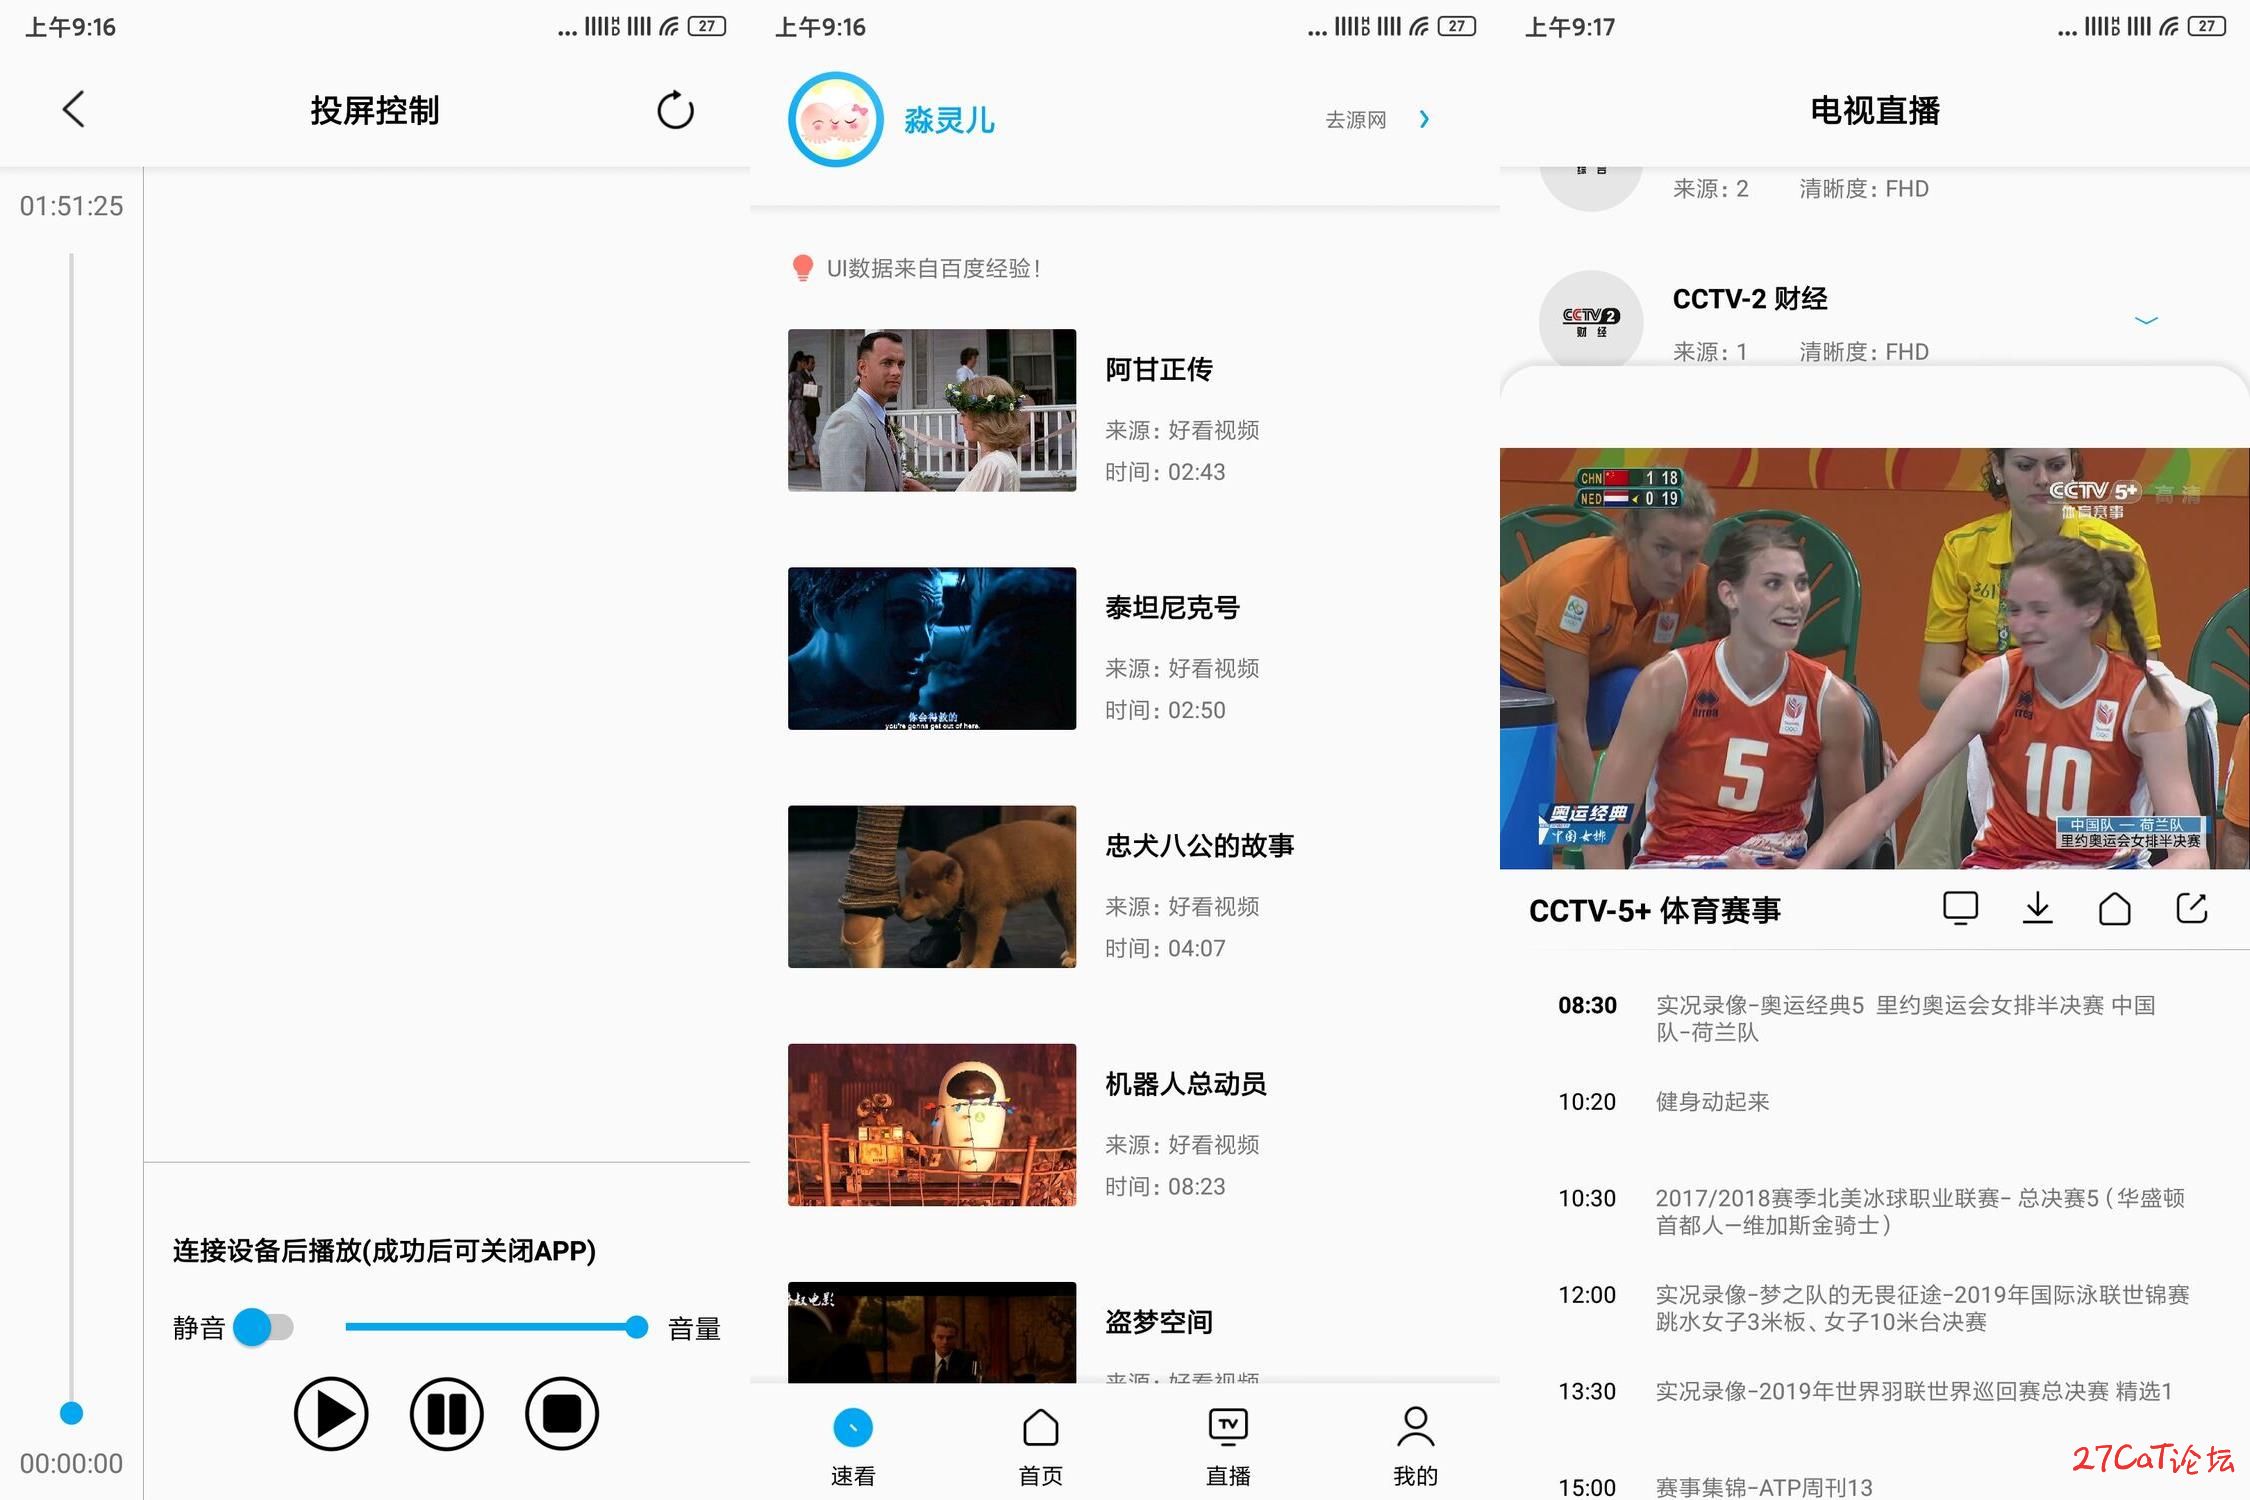
Task: Select the 12:00 梦之队的无畏征途 program entry
Action: pos(1875,1308)
